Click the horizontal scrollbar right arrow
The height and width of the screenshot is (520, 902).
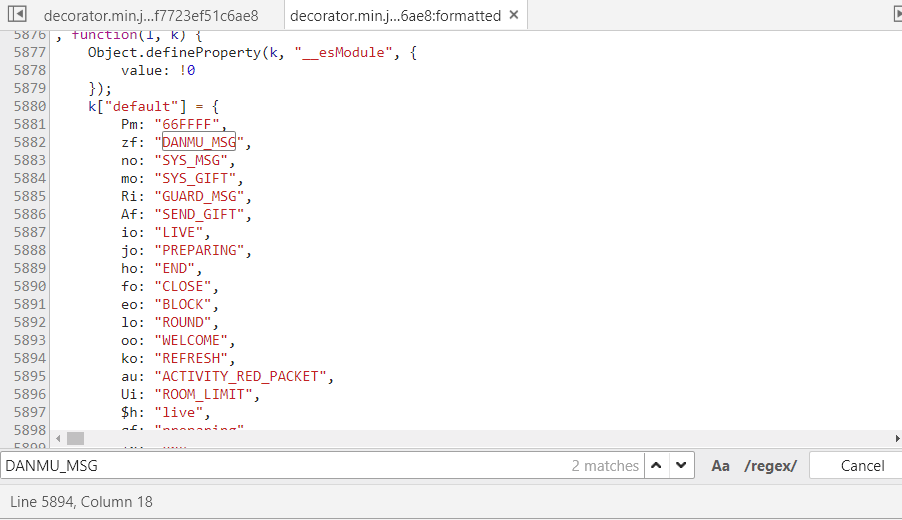coord(896,438)
